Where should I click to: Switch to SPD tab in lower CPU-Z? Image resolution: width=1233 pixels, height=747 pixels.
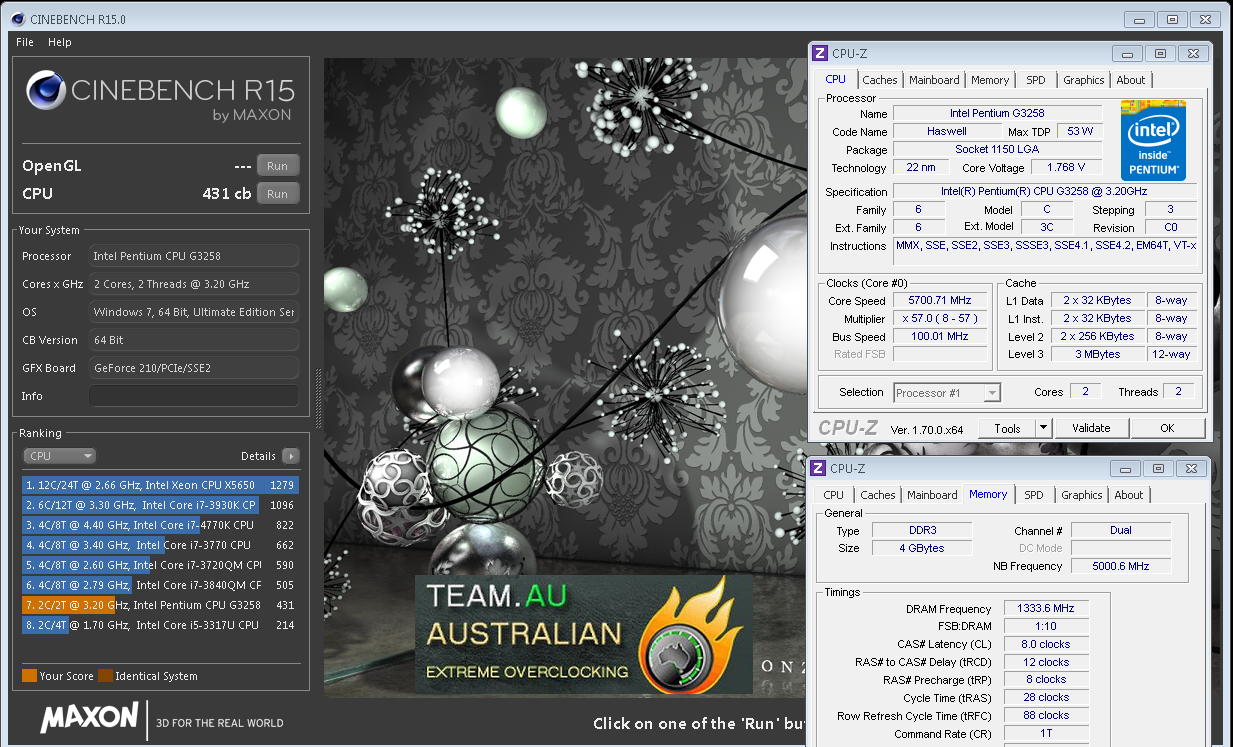tap(1034, 495)
